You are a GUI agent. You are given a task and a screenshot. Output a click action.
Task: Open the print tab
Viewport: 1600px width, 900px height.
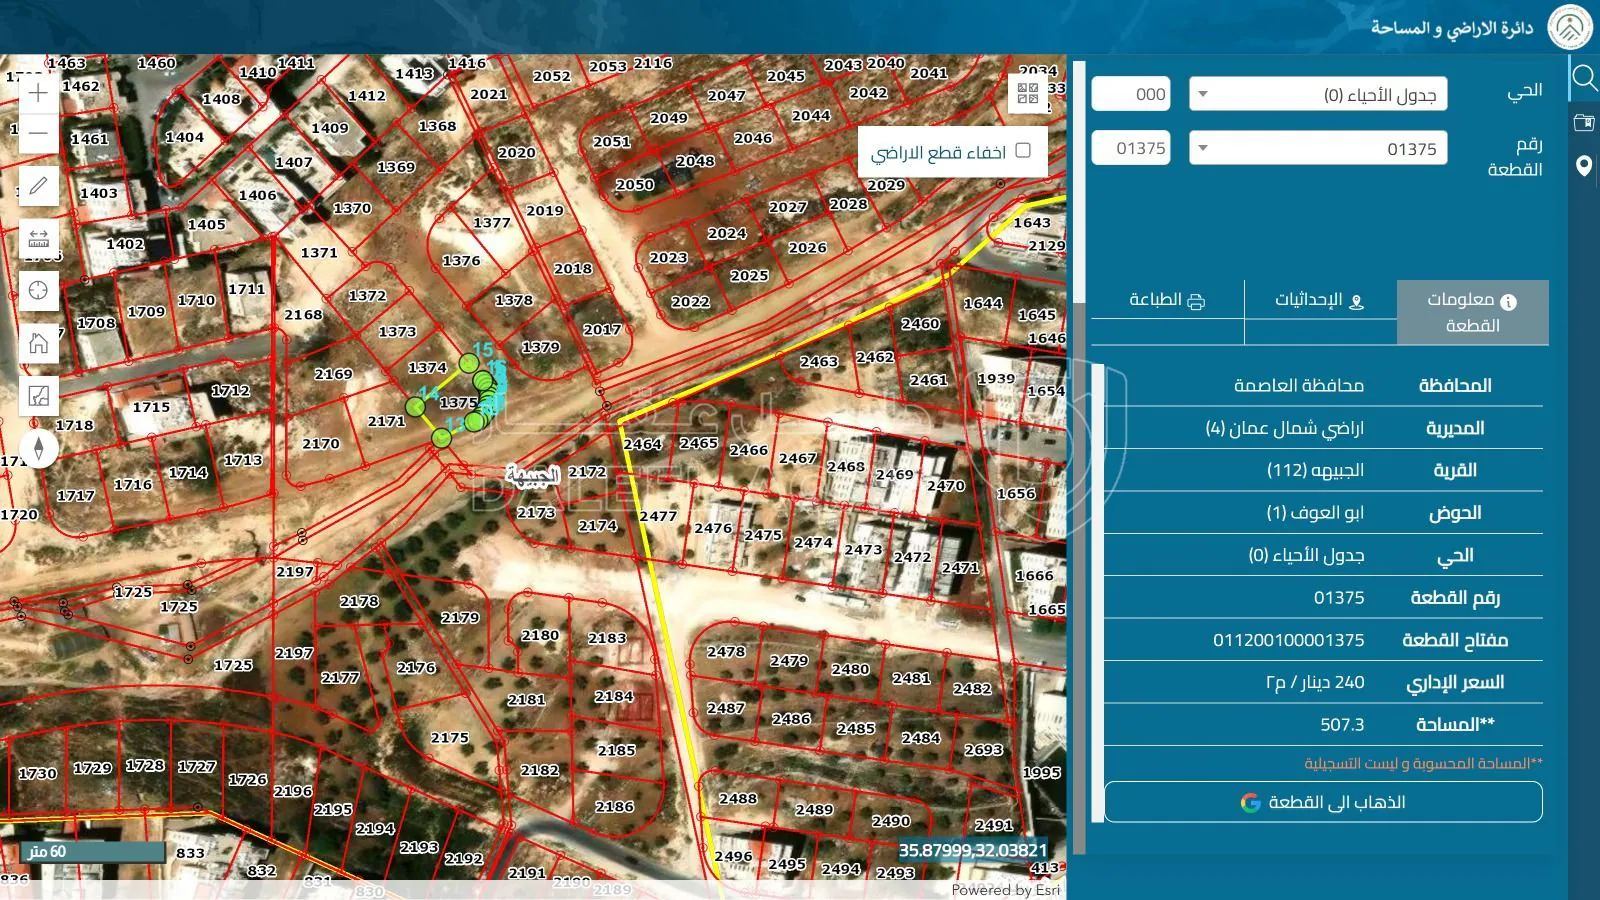[x=1167, y=300]
